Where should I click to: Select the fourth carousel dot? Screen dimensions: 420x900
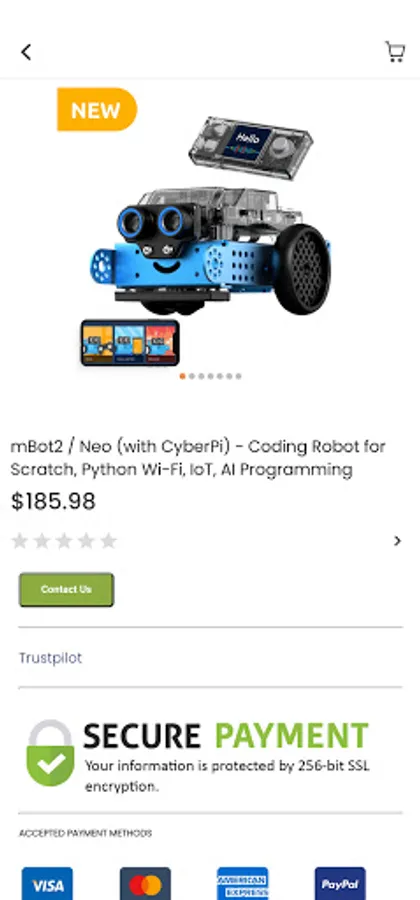click(210, 377)
